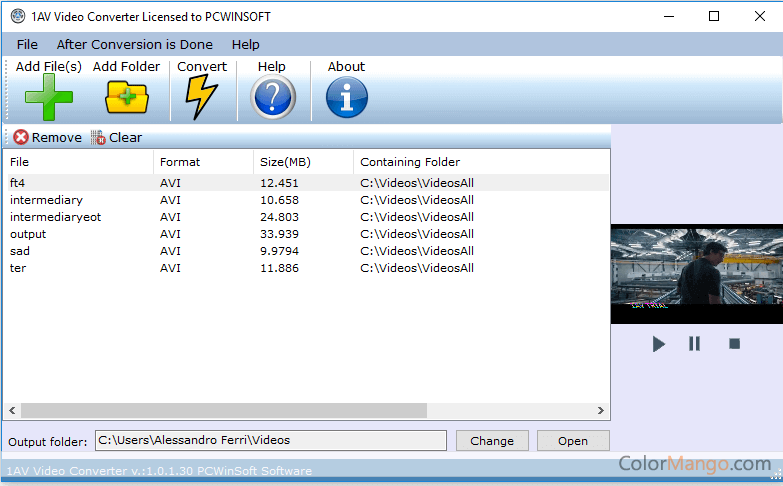Open the About info icon
Viewport: 783px width, 486px height.
click(x=347, y=97)
